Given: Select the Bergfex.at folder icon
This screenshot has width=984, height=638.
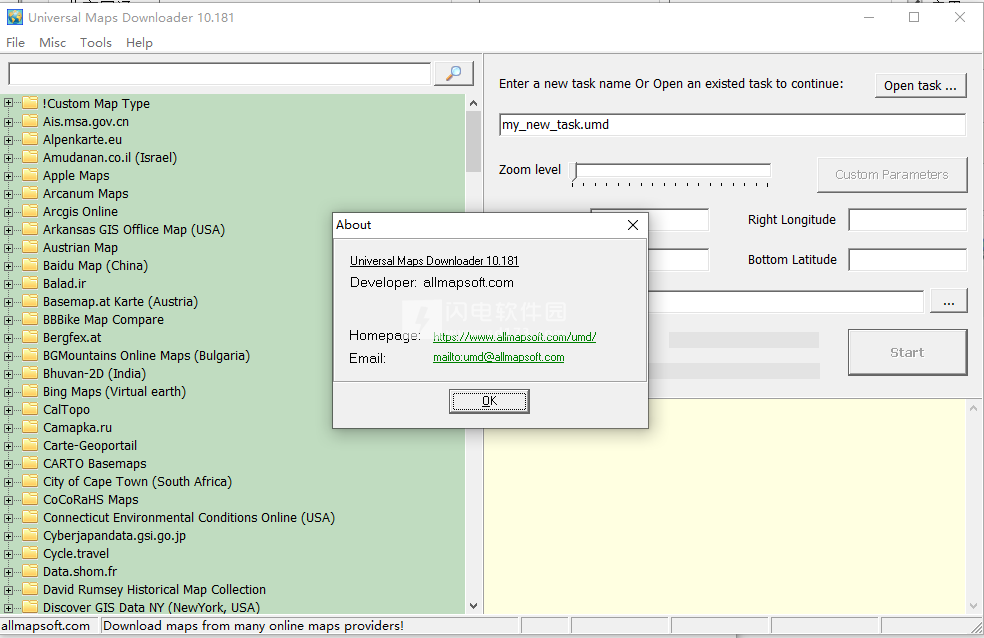Looking at the screenshot, I should [30, 337].
